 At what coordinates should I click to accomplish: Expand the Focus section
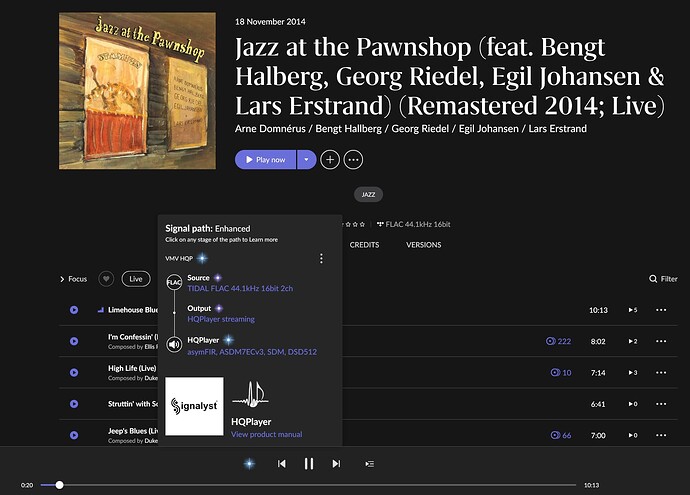(x=73, y=279)
